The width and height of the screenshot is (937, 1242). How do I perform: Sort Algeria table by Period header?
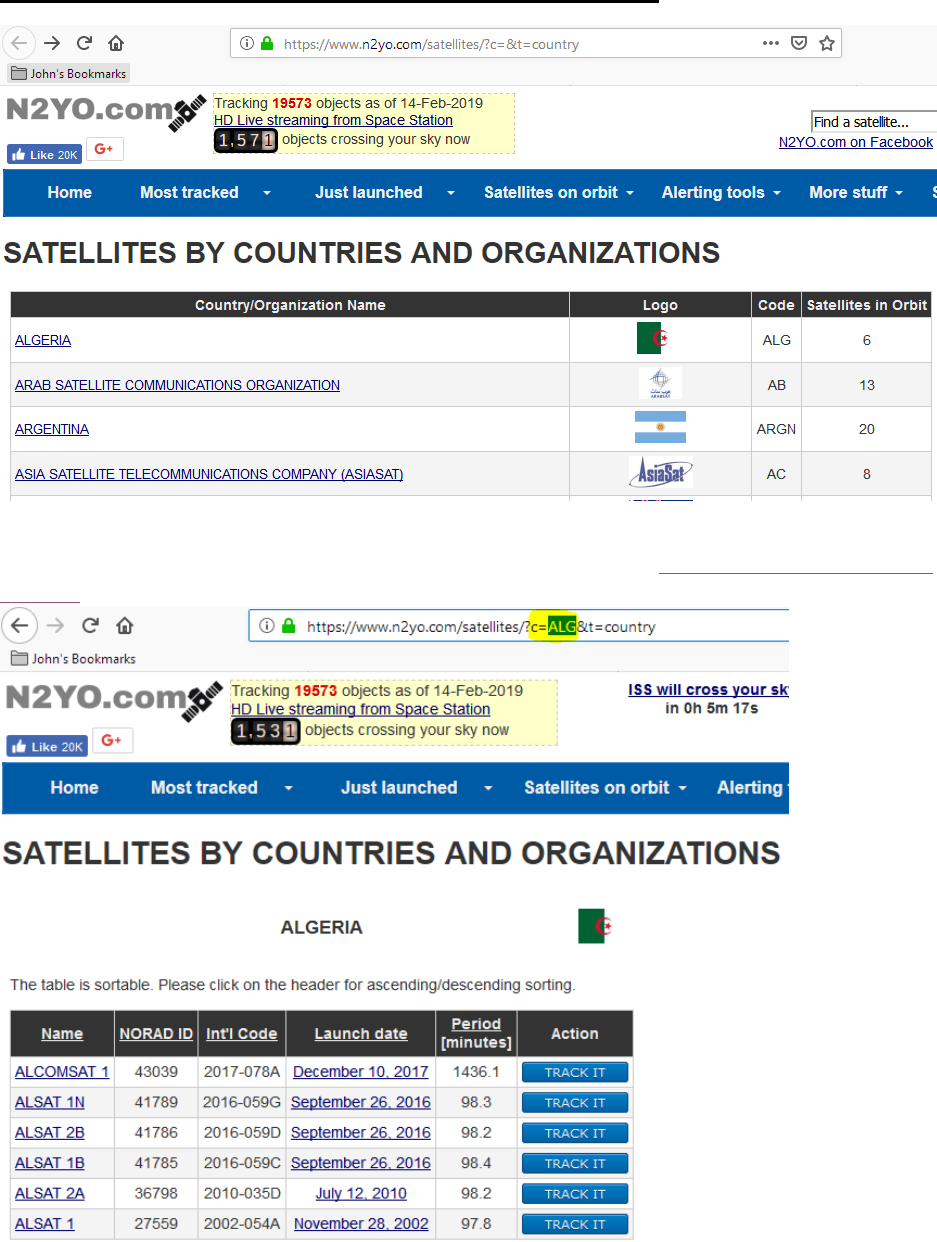pos(476,1024)
